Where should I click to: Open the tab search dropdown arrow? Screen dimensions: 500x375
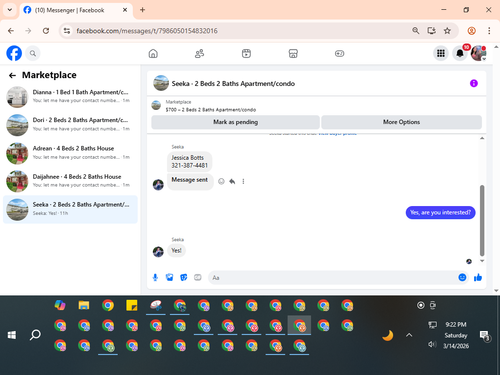[10, 10]
